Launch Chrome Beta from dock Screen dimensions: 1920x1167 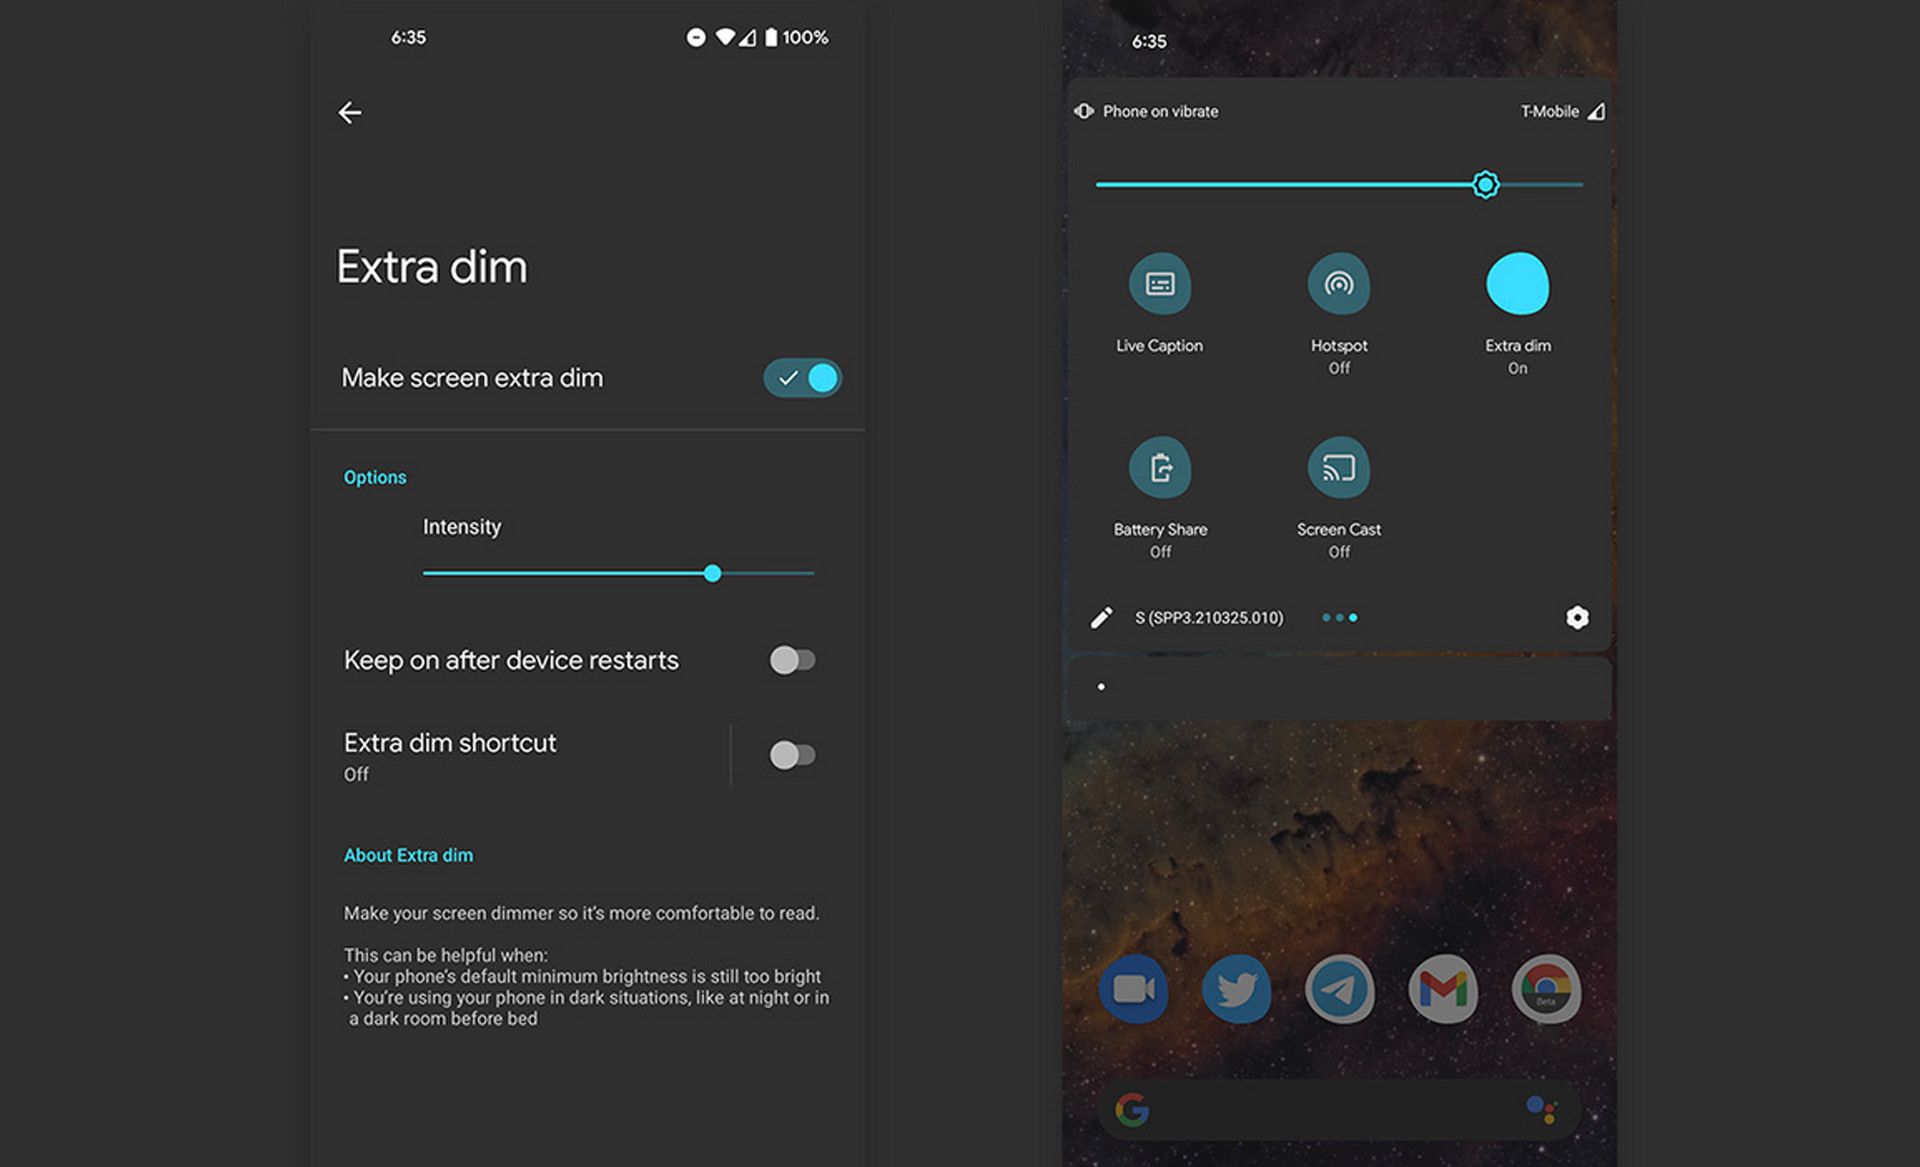(1546, 989)
